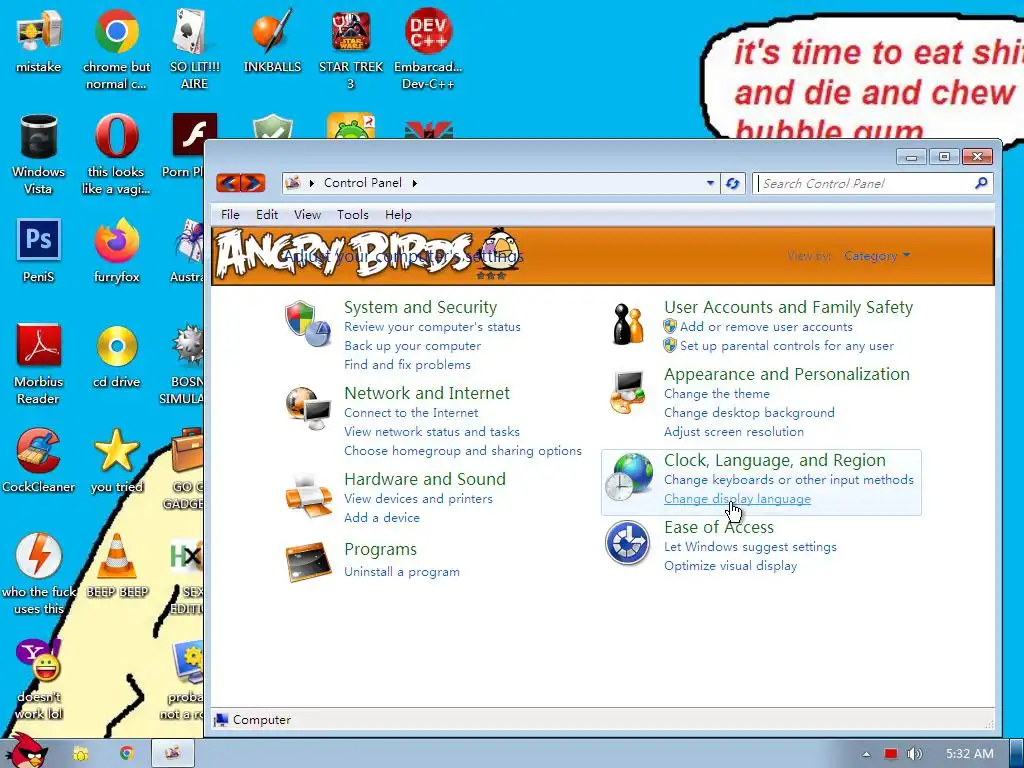Viewport: 1024px width, 768px height.
Task: Open the View by Category dropdown
Action: (876, 256)
